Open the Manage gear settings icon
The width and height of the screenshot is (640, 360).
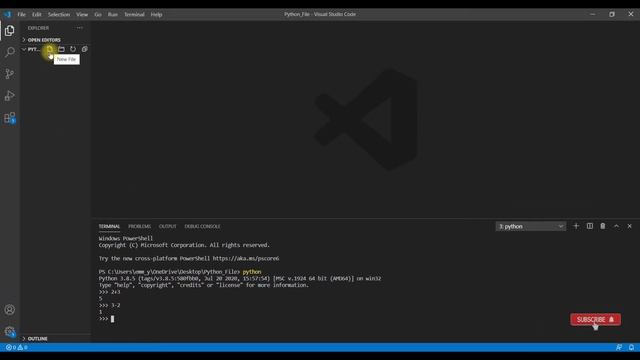point(9,331)
